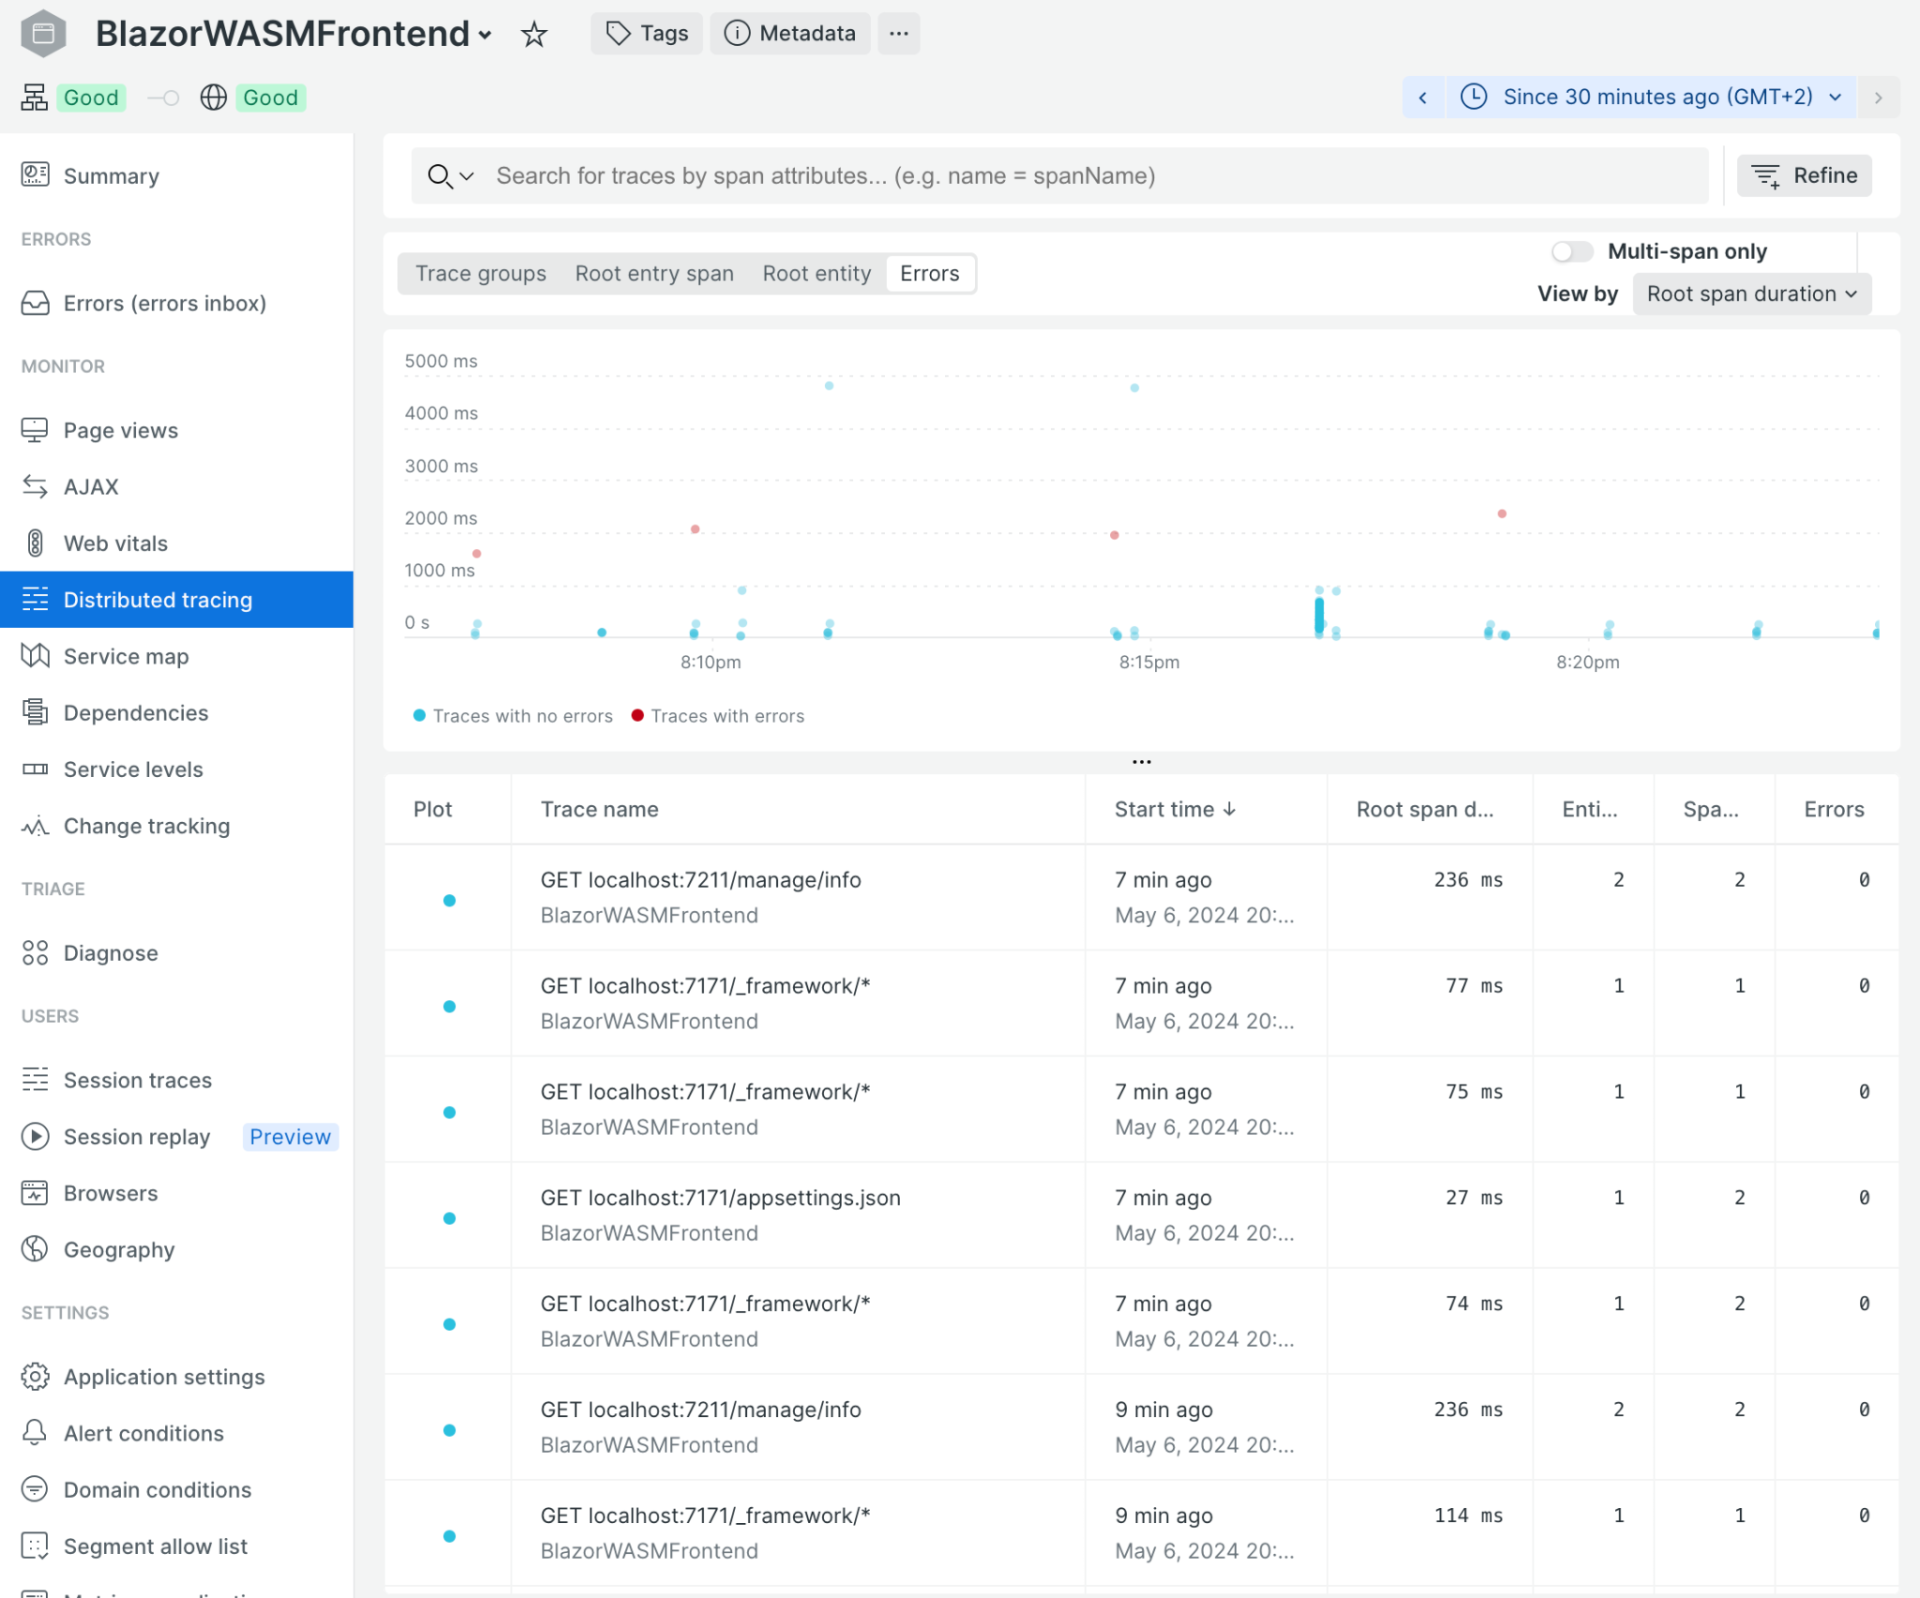
Task: Toggle 'Traces with errors' legend item
Action: 717,716
